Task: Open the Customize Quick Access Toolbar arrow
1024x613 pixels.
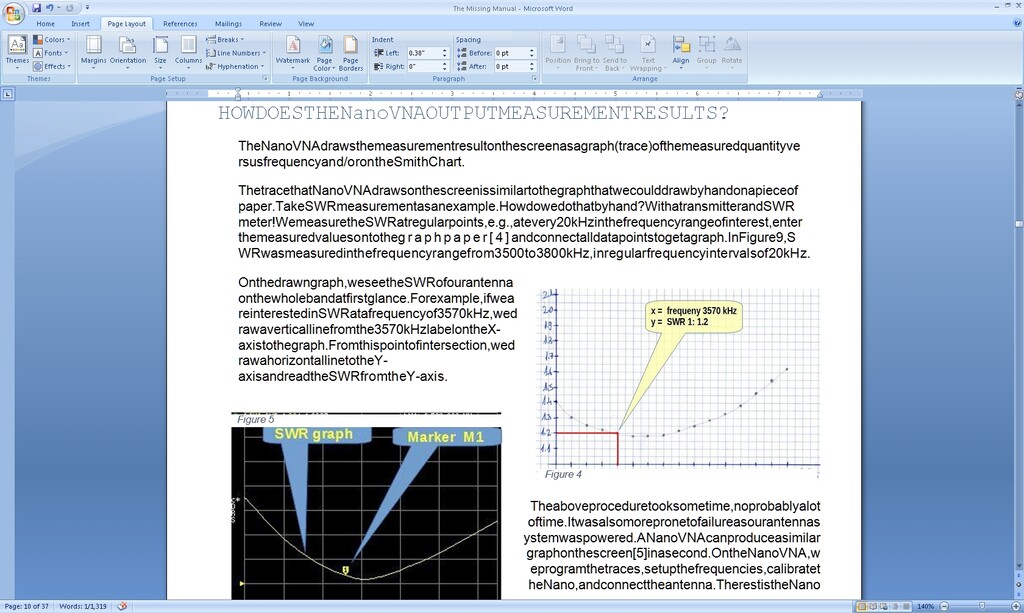Action: pos(87,8)
